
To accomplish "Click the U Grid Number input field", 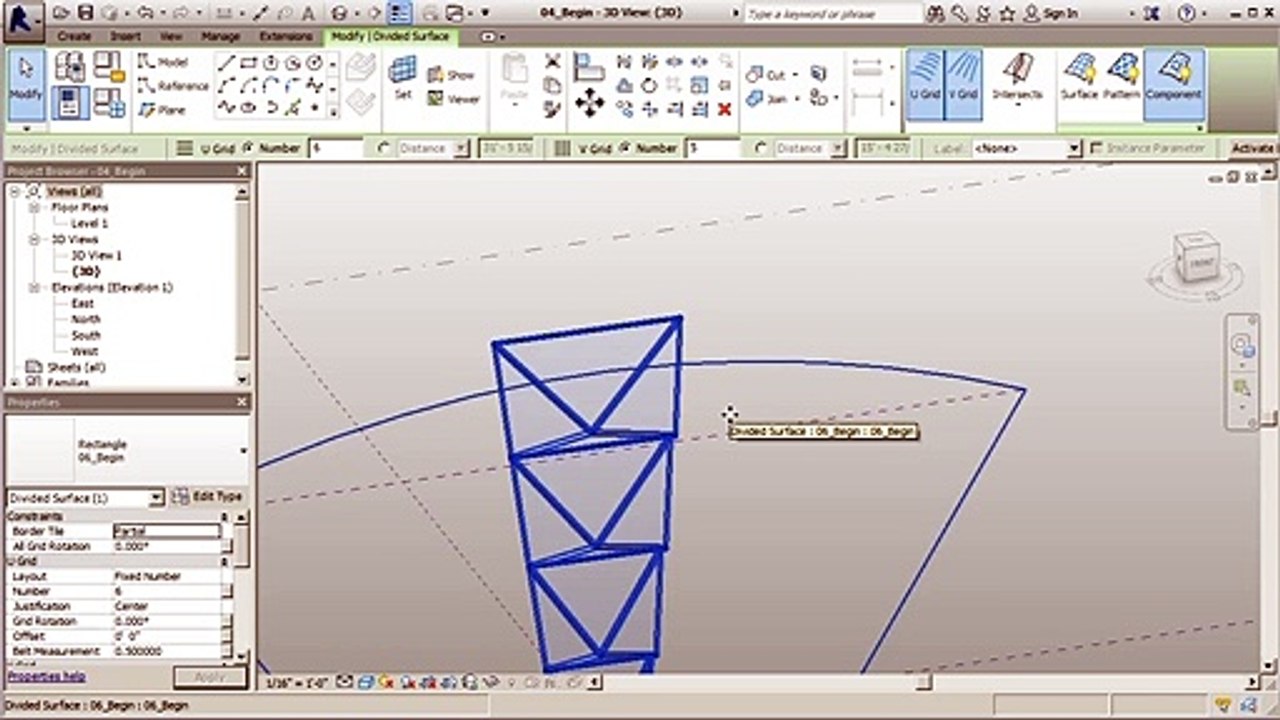I will [x=335, y=148].
